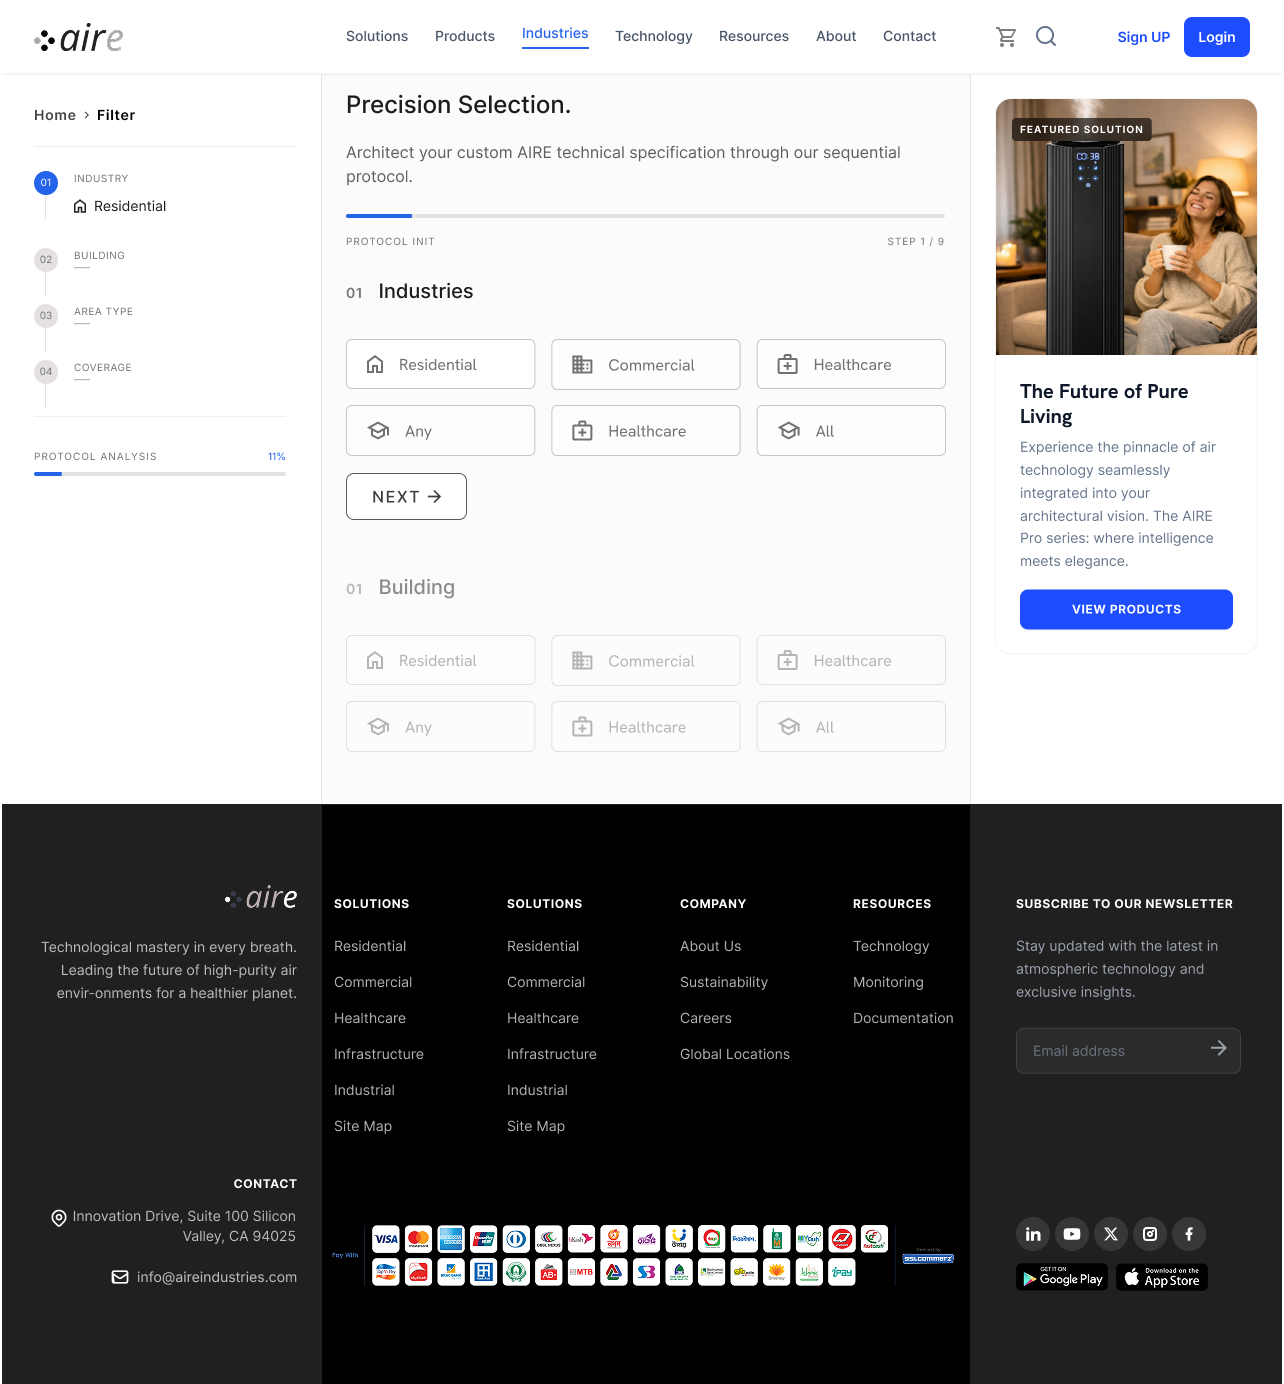Click The Future of Pure Living heading
The image size is (1284, 1384).
(1104, 403)
